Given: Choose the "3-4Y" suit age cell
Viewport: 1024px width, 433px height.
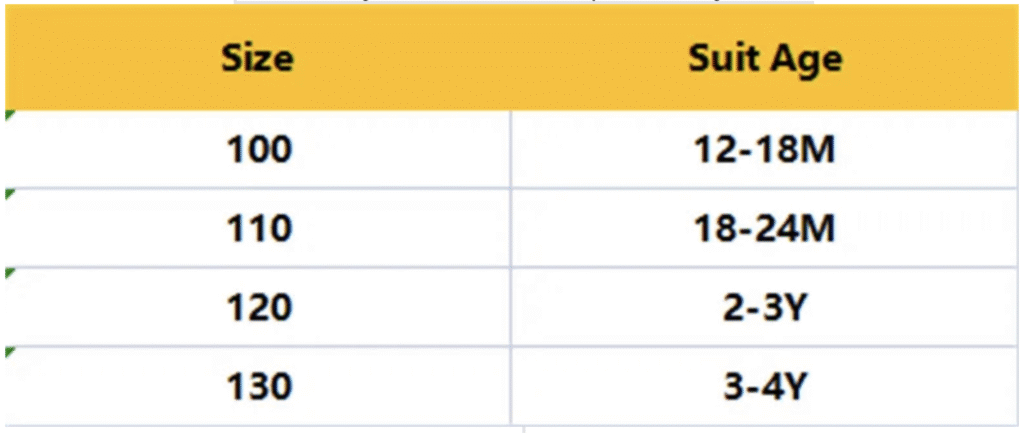Looking at the screenshot, I should click(765, 385).
